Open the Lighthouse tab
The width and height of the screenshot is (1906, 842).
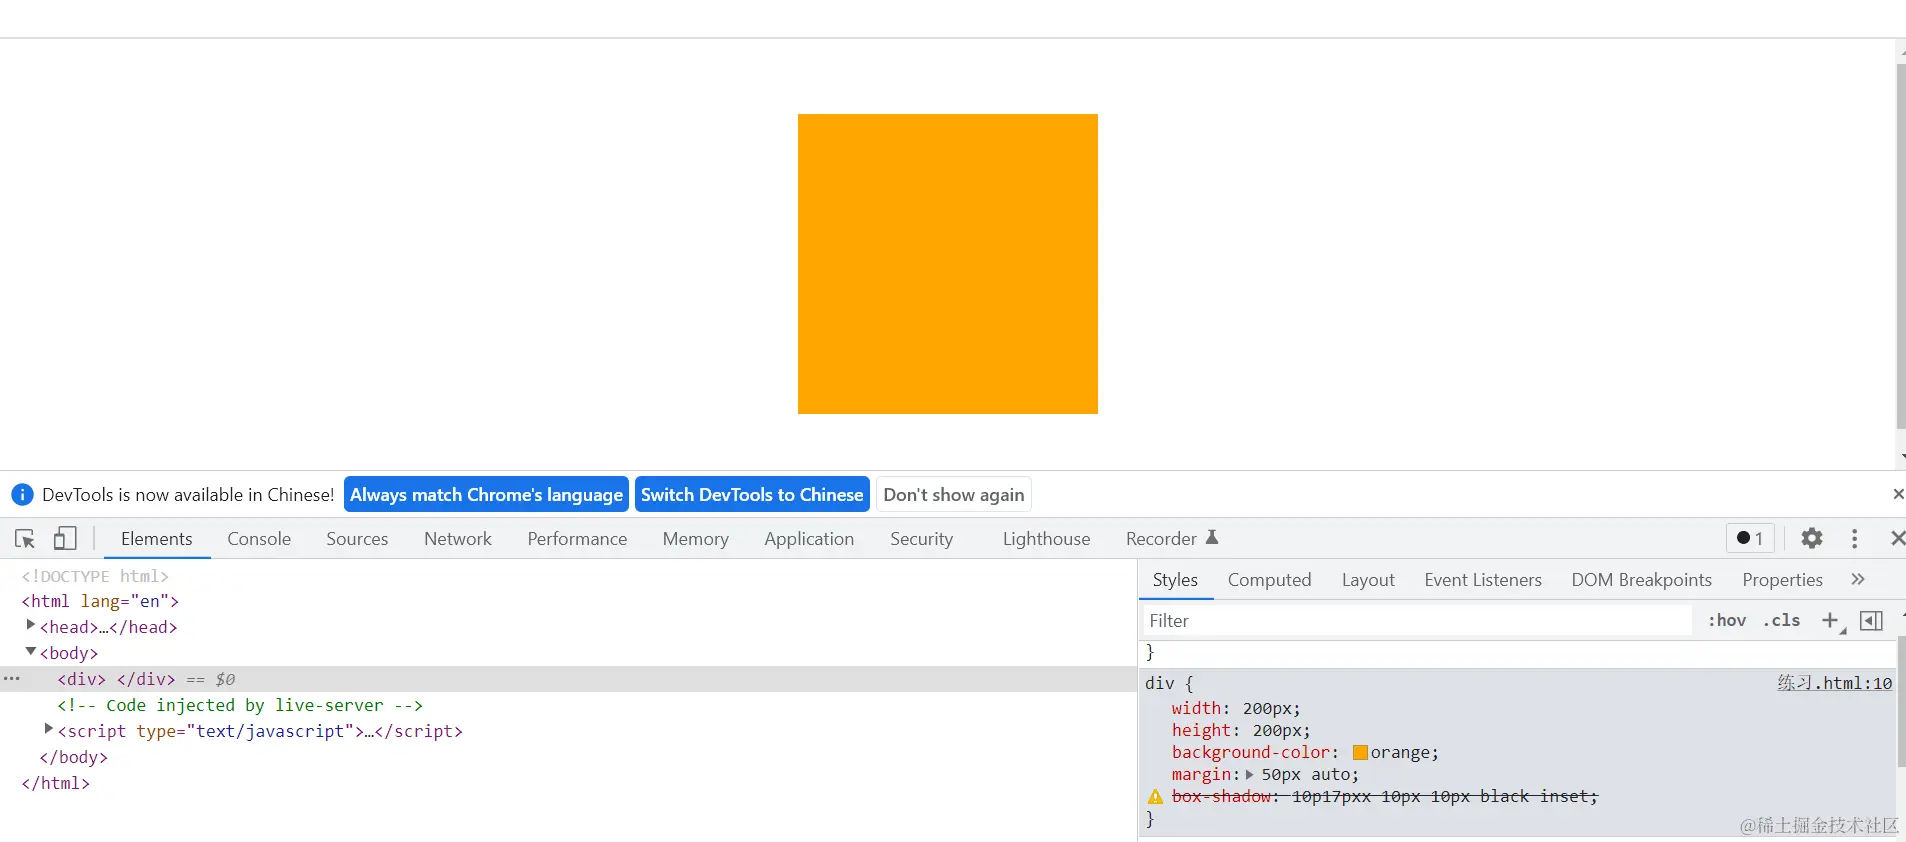point(1047,539)
